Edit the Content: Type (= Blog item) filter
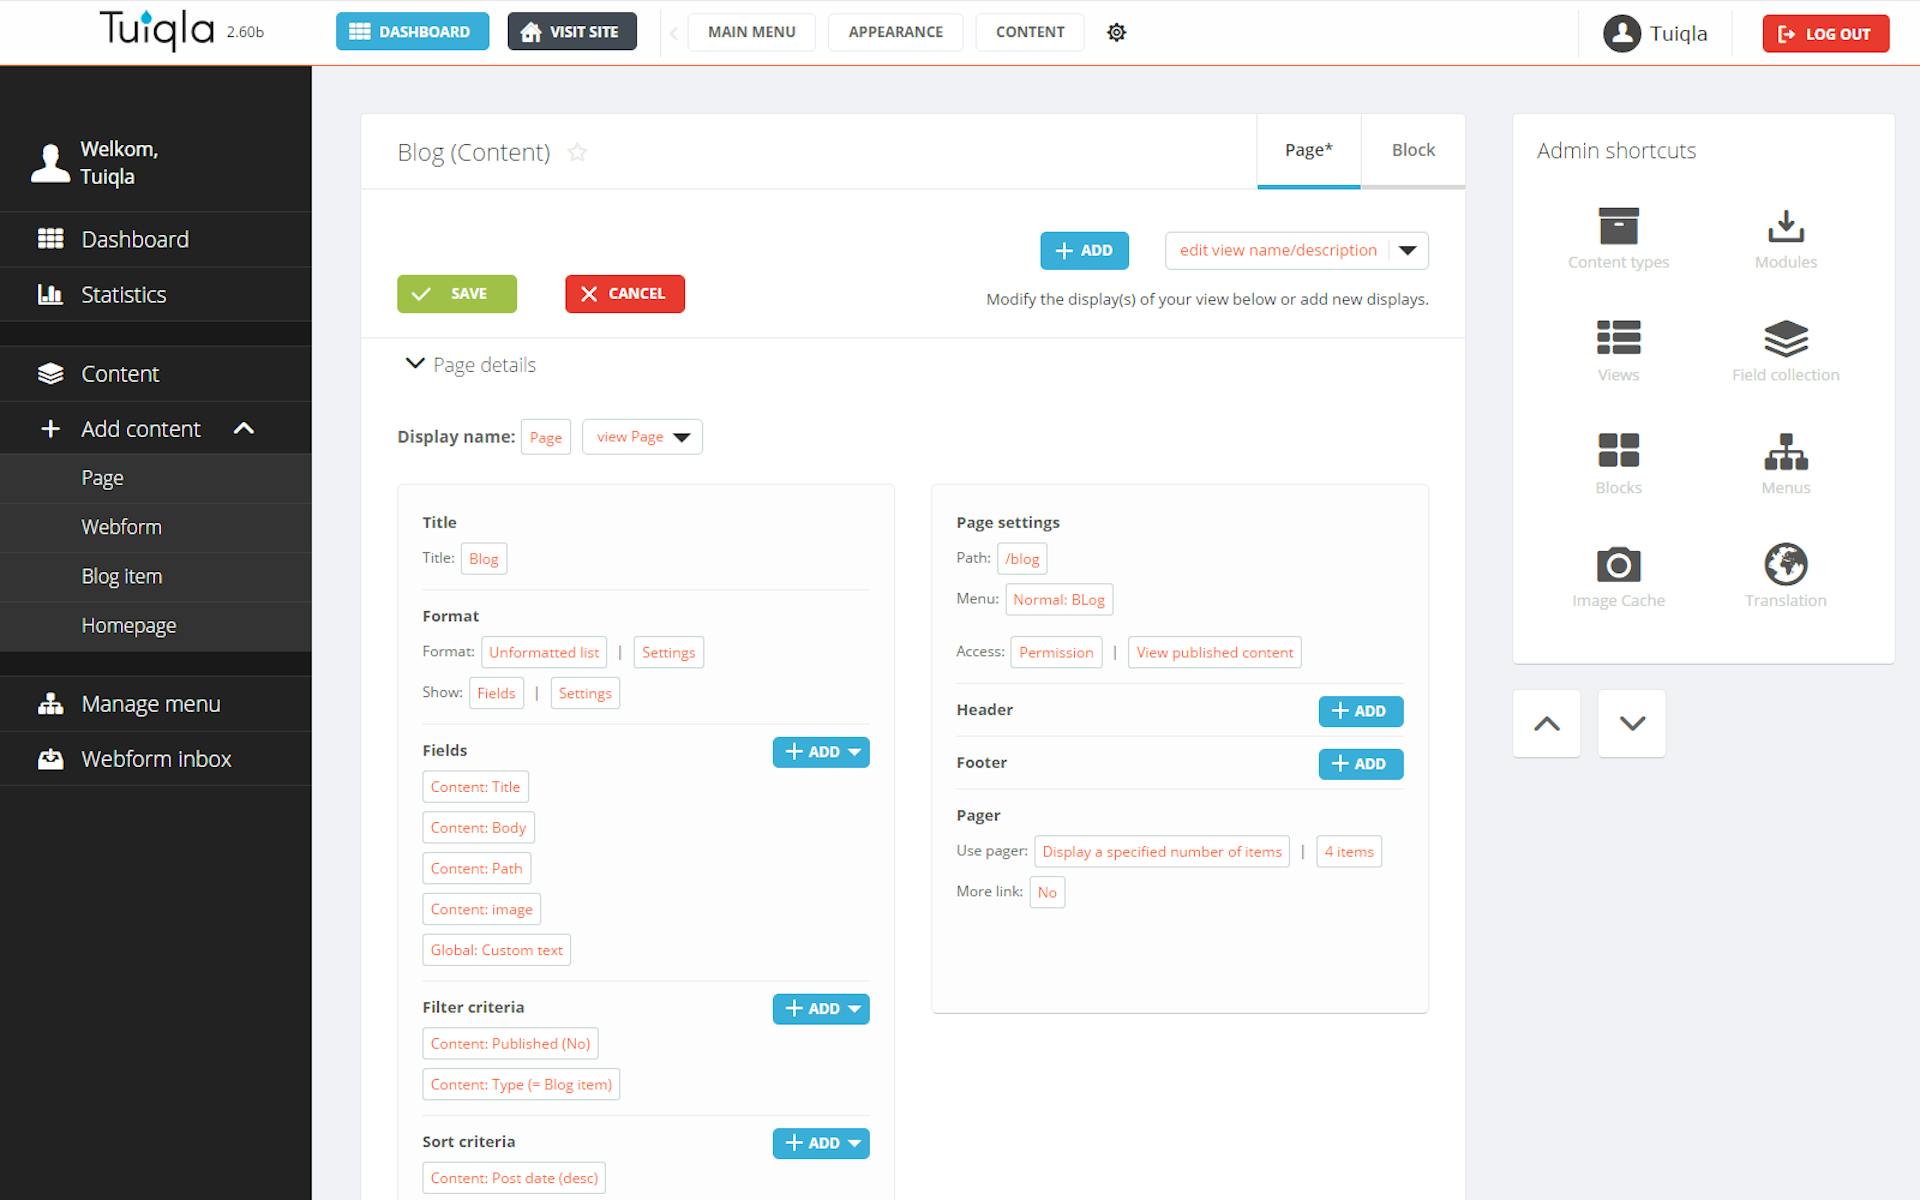The height and width of the screenshot is (1200, 1920). click(521, 1085)
